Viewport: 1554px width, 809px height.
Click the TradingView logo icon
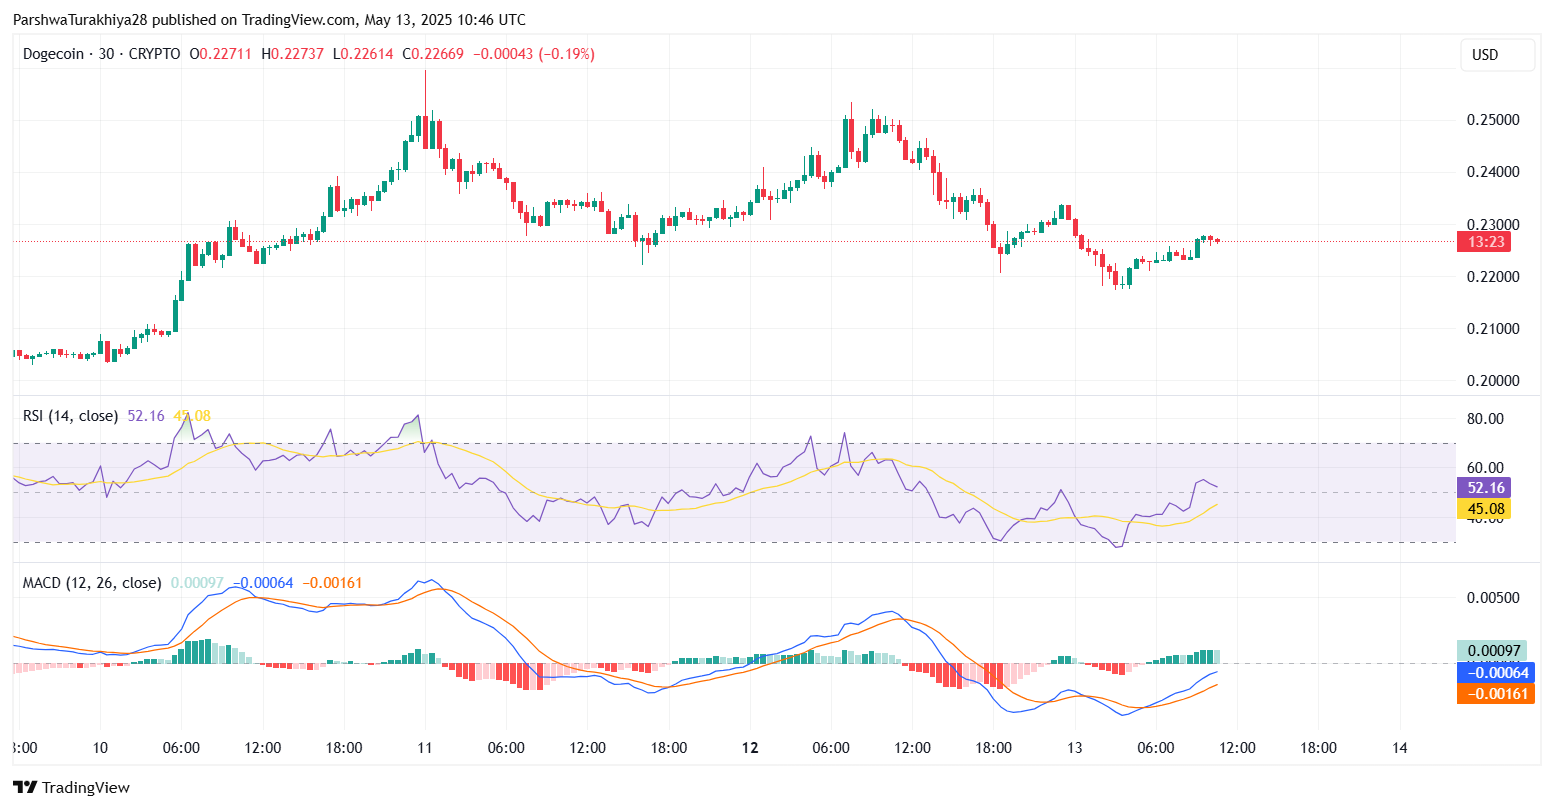24,788
